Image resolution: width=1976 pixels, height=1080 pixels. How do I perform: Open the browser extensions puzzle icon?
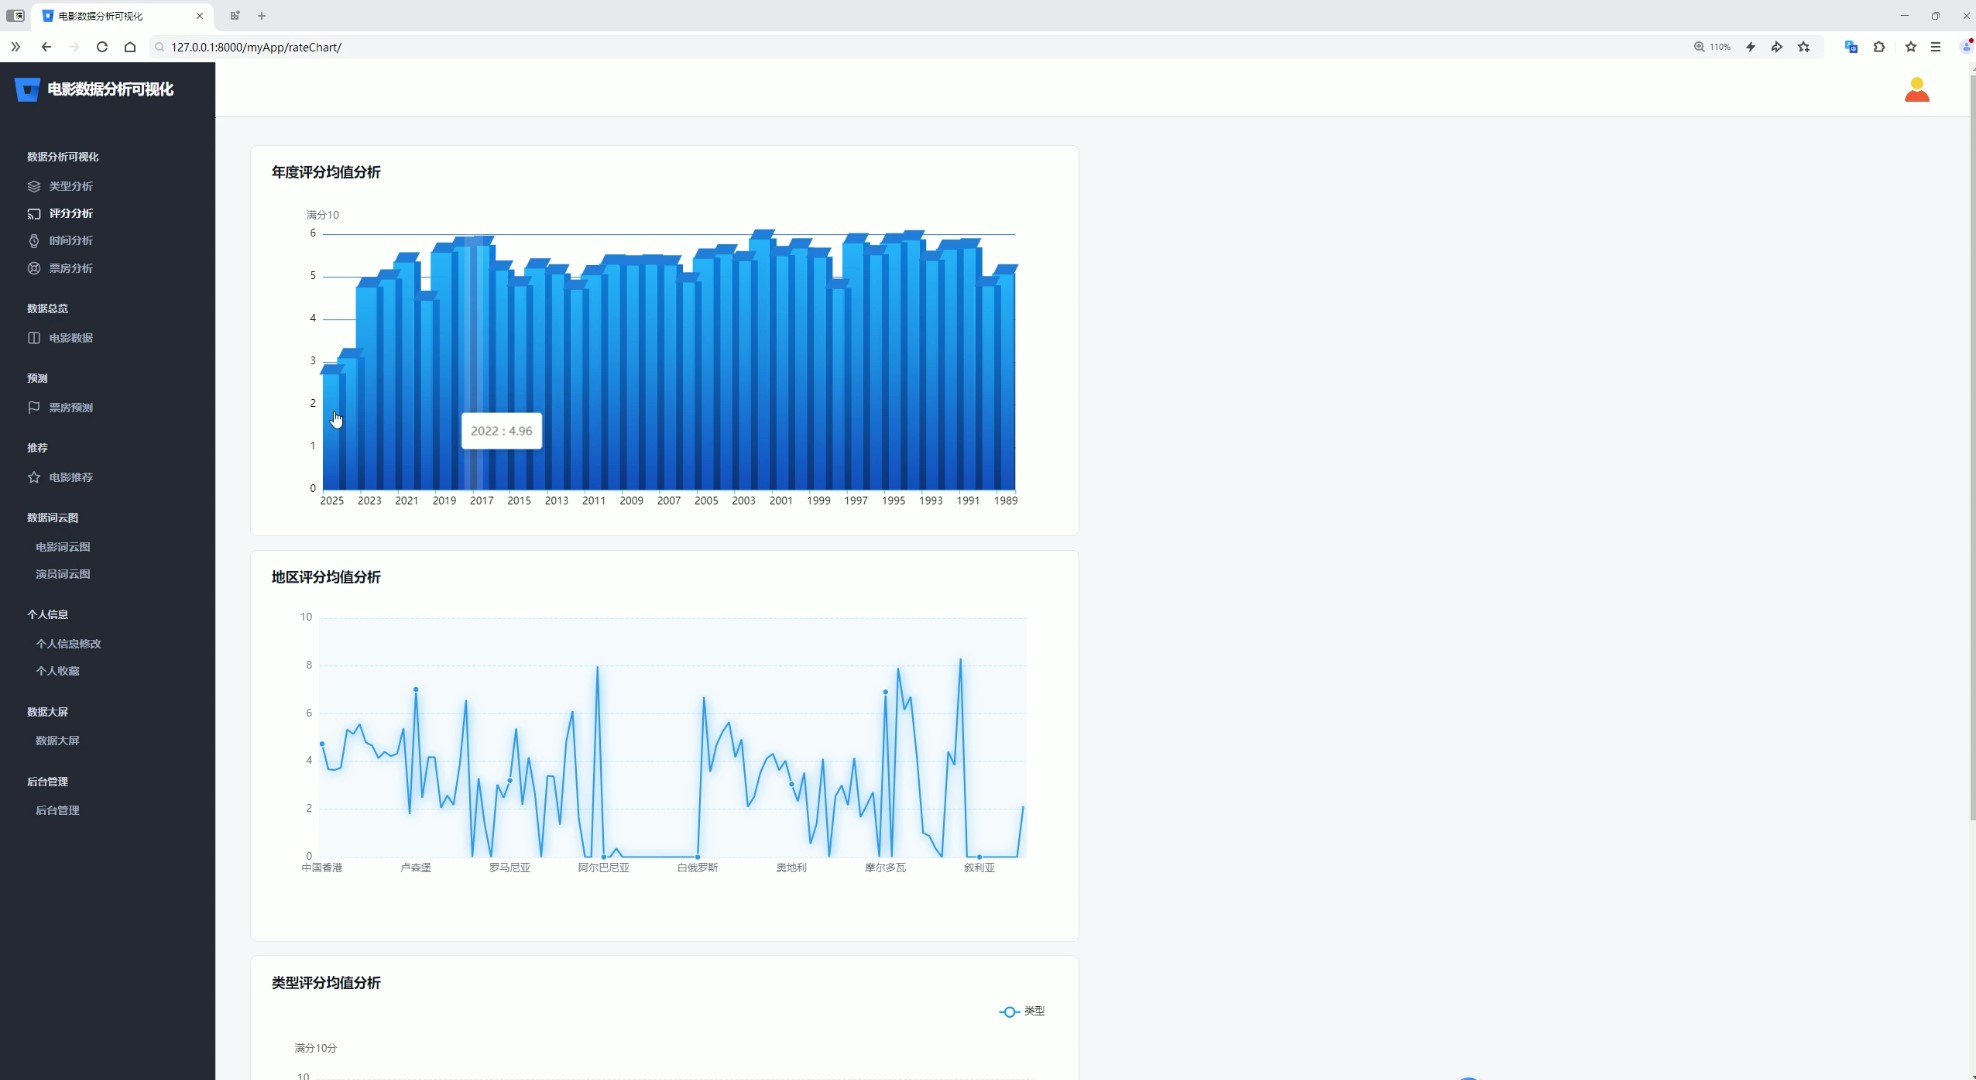pos(1879,47)
